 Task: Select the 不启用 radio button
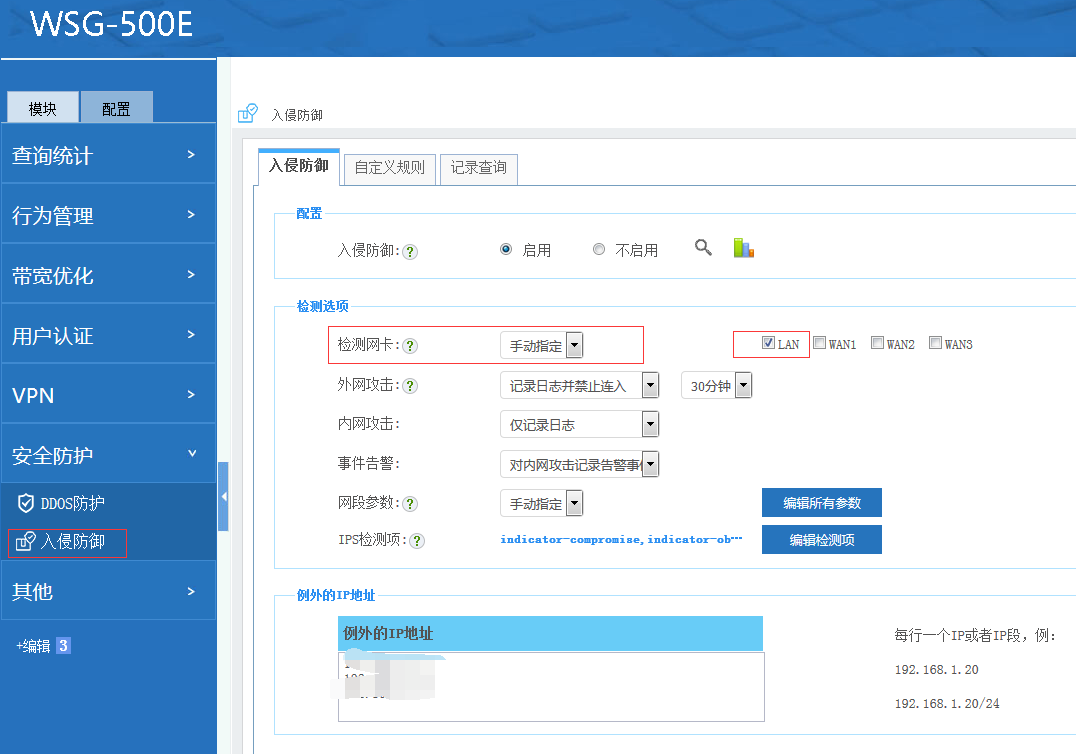point(599,250)
